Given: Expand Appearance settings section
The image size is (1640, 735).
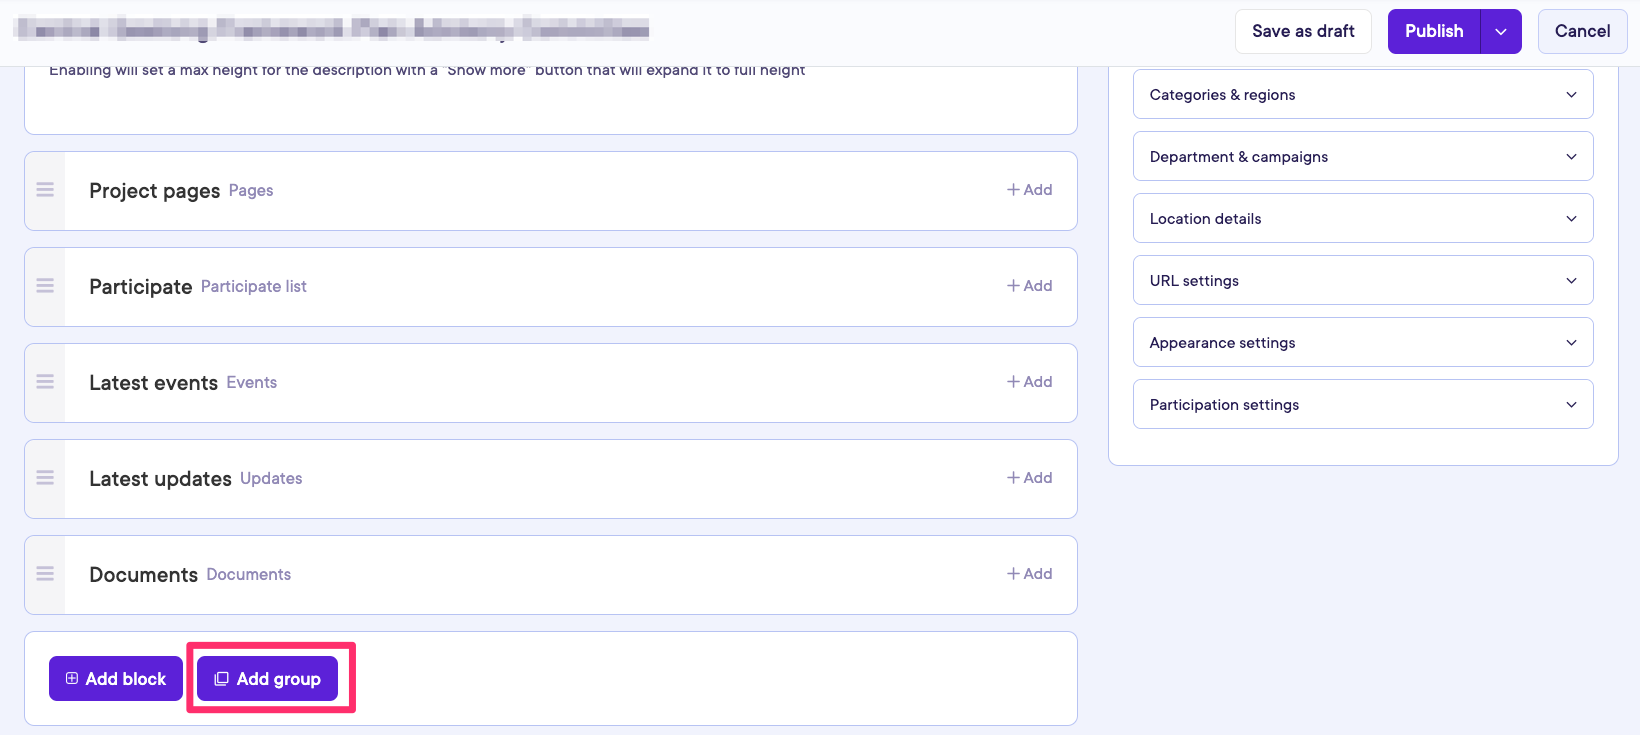Looking at the screenshot, I should click(x=1362, y=343).
